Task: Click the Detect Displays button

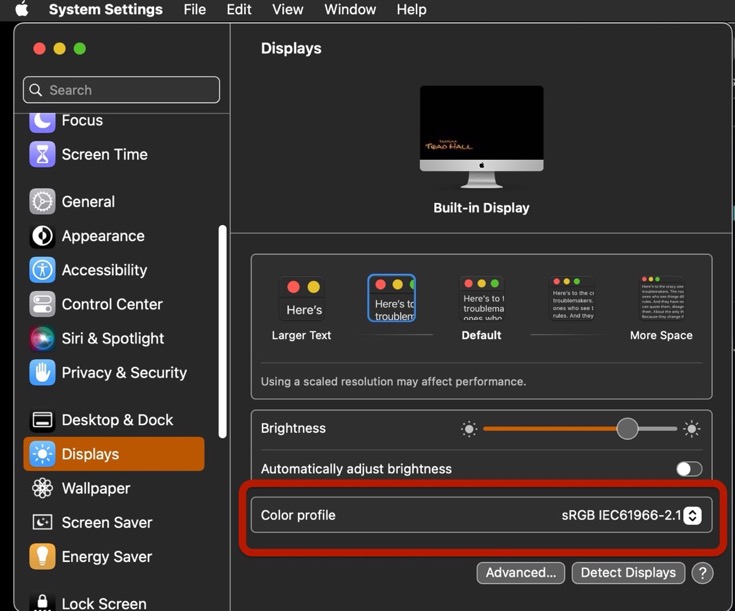Action: [x=628, y=573]
